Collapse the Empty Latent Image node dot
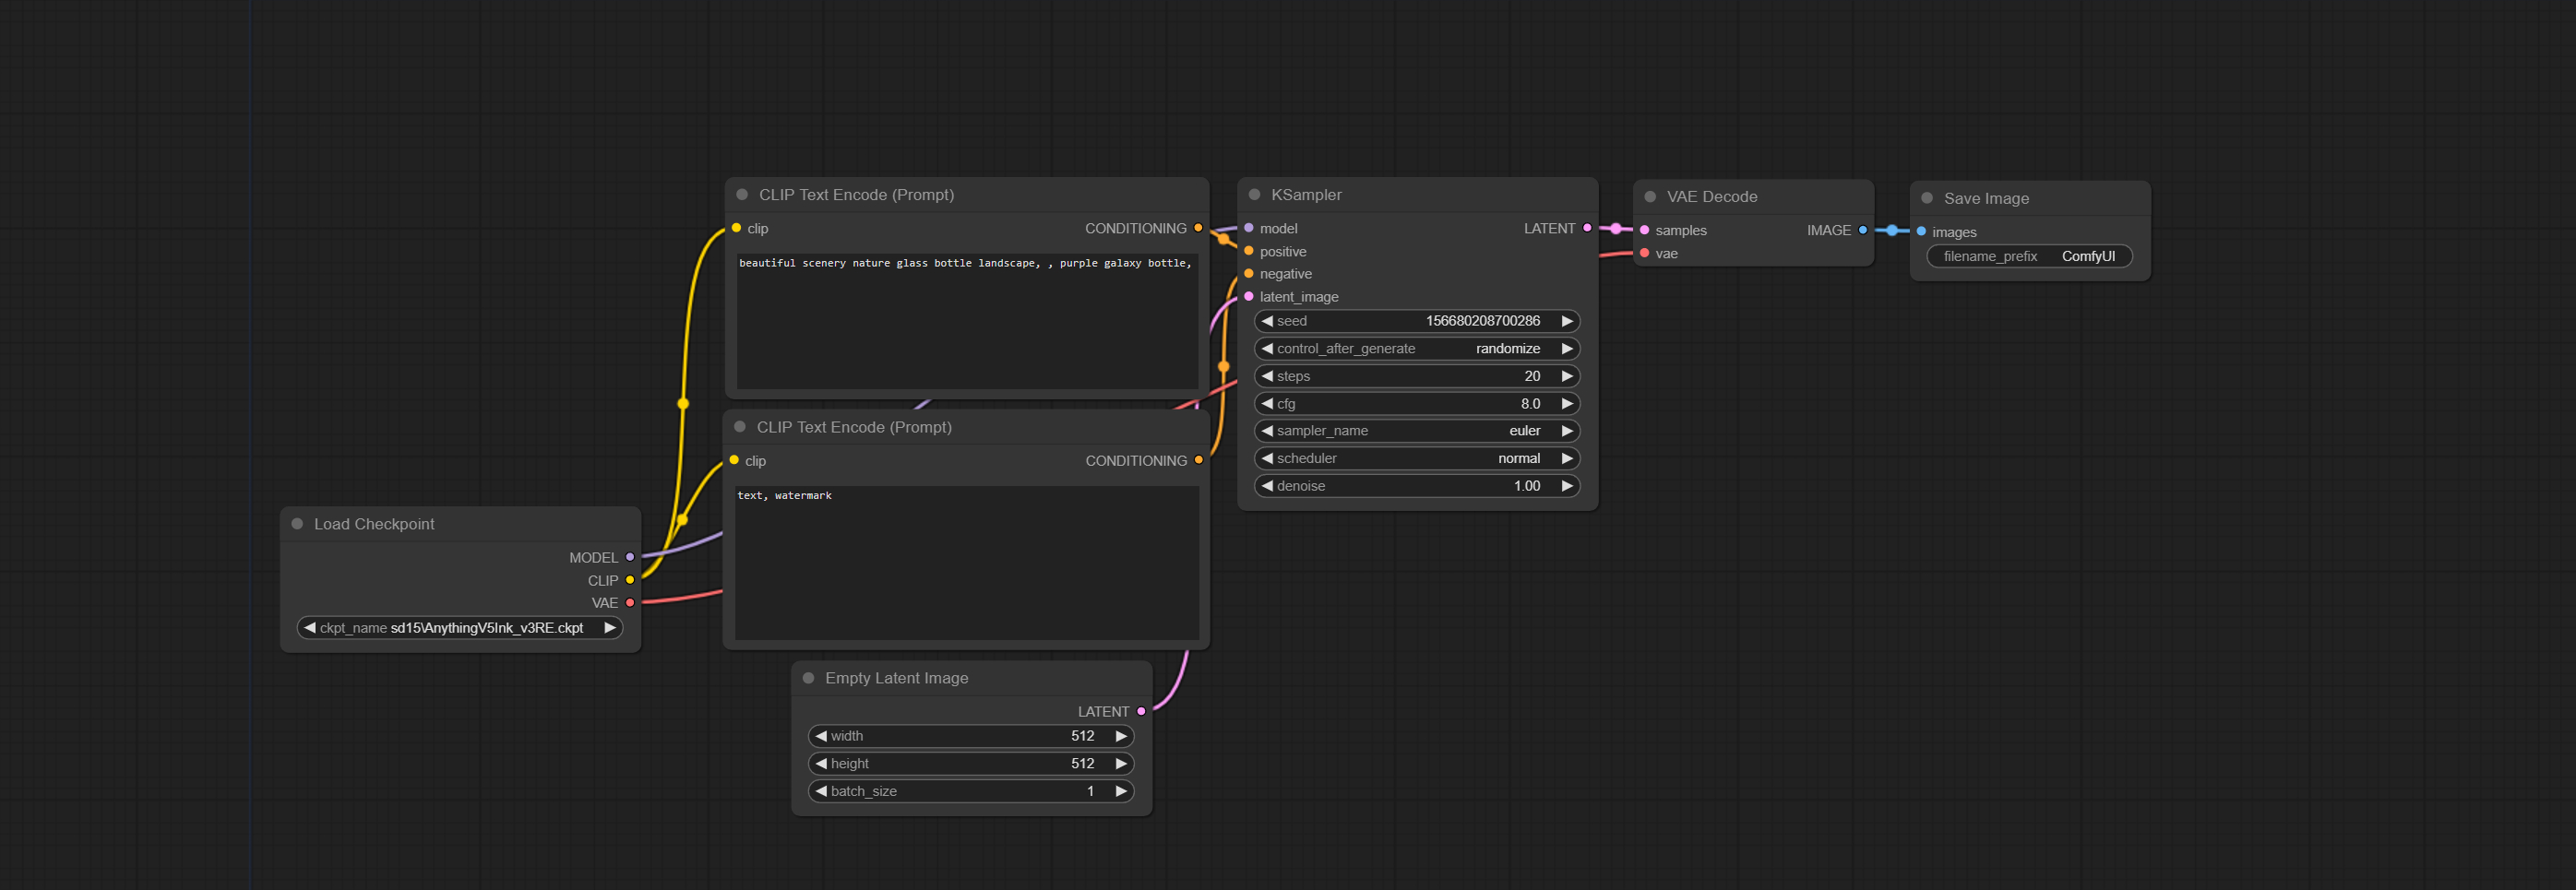2576x890 pixels. coord(808,678)
